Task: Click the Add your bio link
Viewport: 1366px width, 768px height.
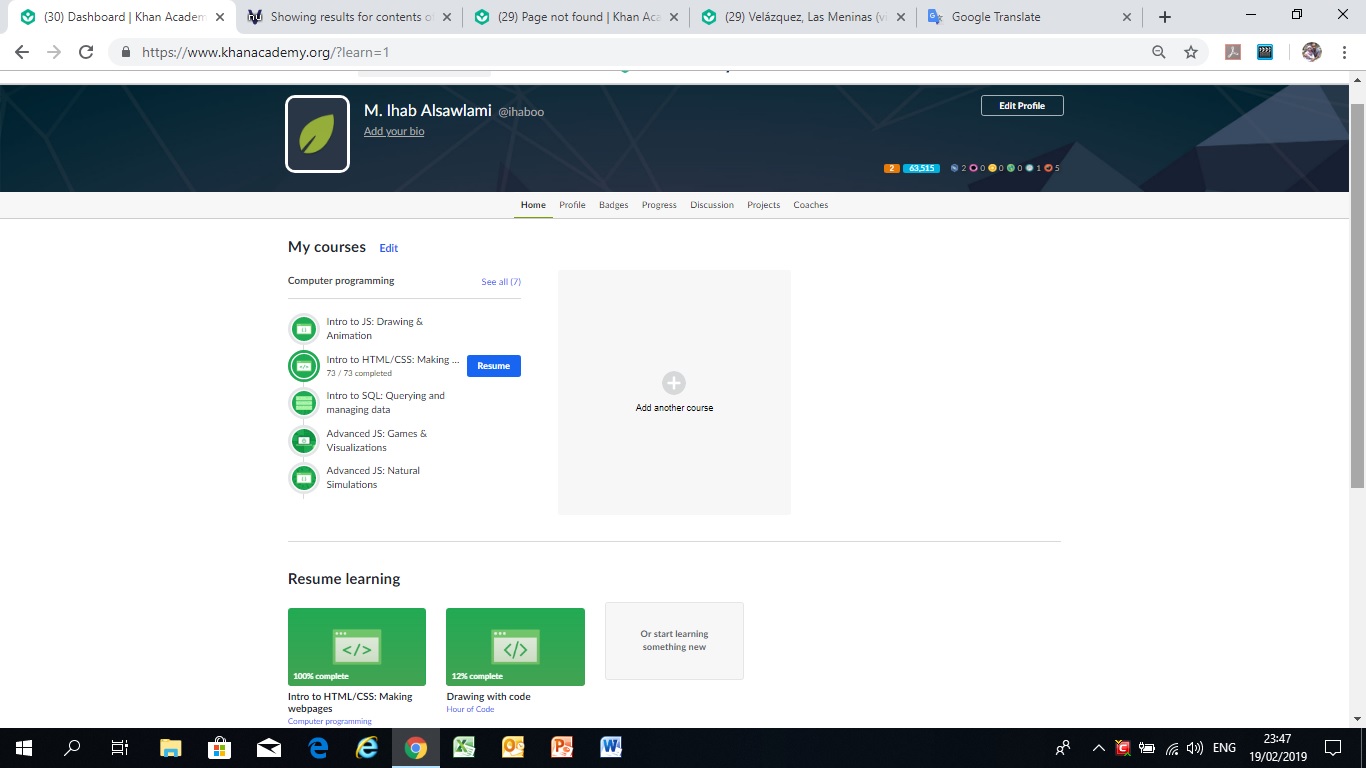Action: (394, 132)
